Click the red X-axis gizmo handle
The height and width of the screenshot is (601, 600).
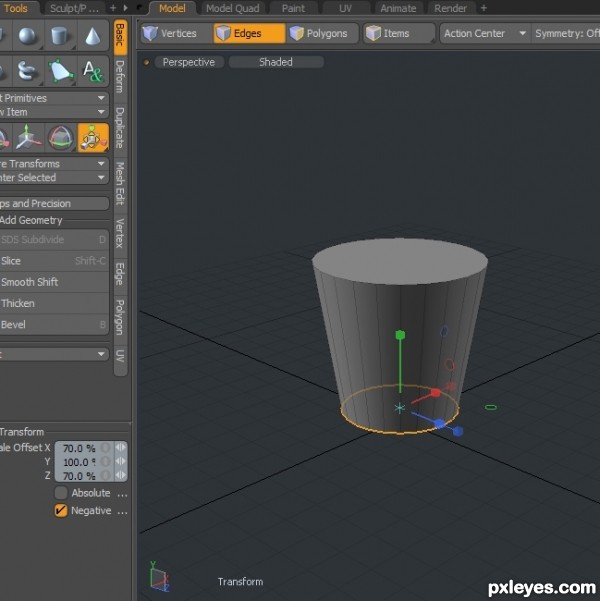coord(435,392)
